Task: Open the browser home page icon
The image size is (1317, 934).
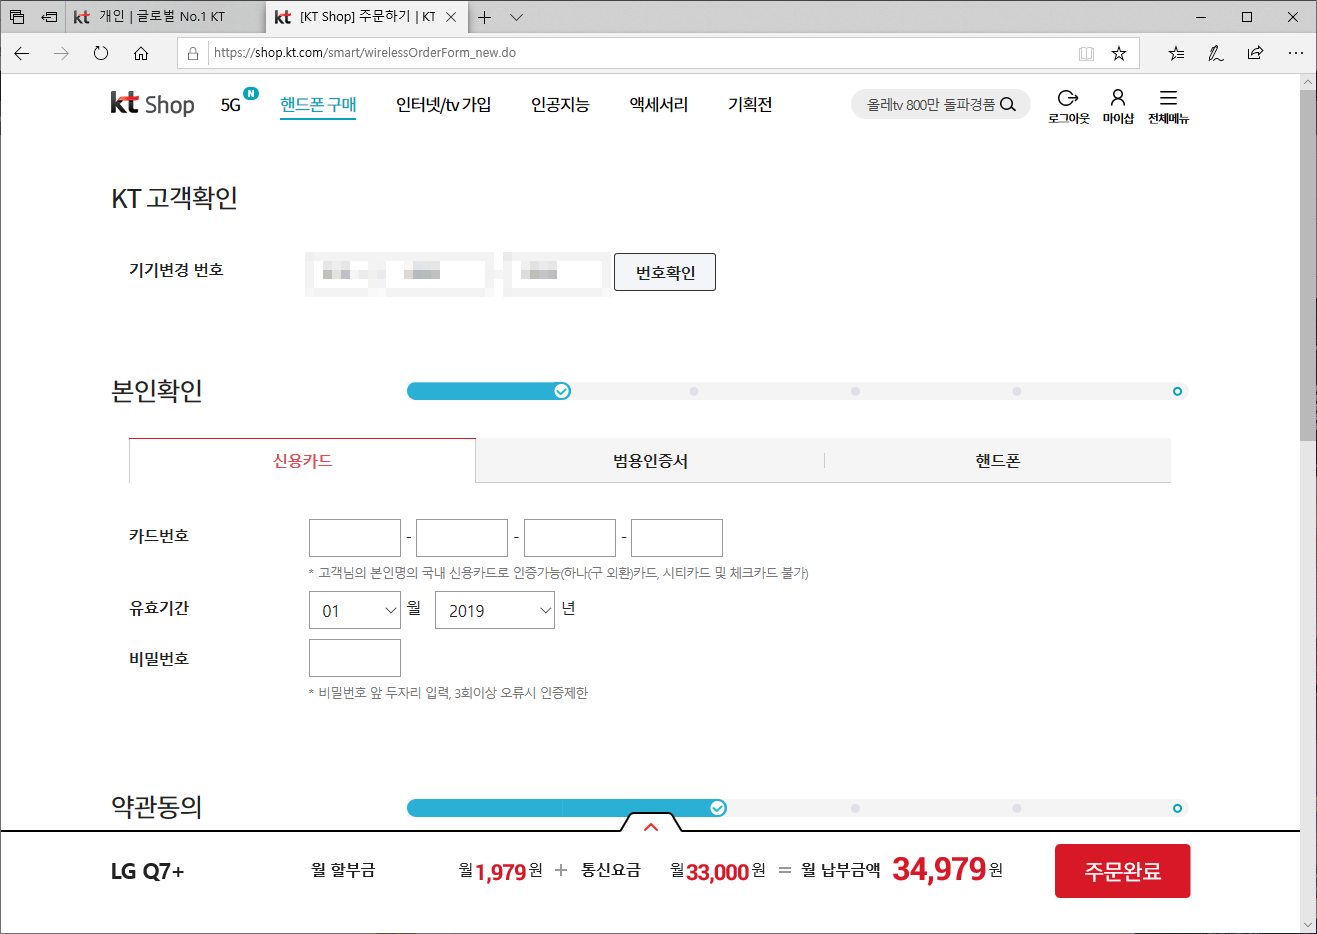Action: tap(141, 53)
